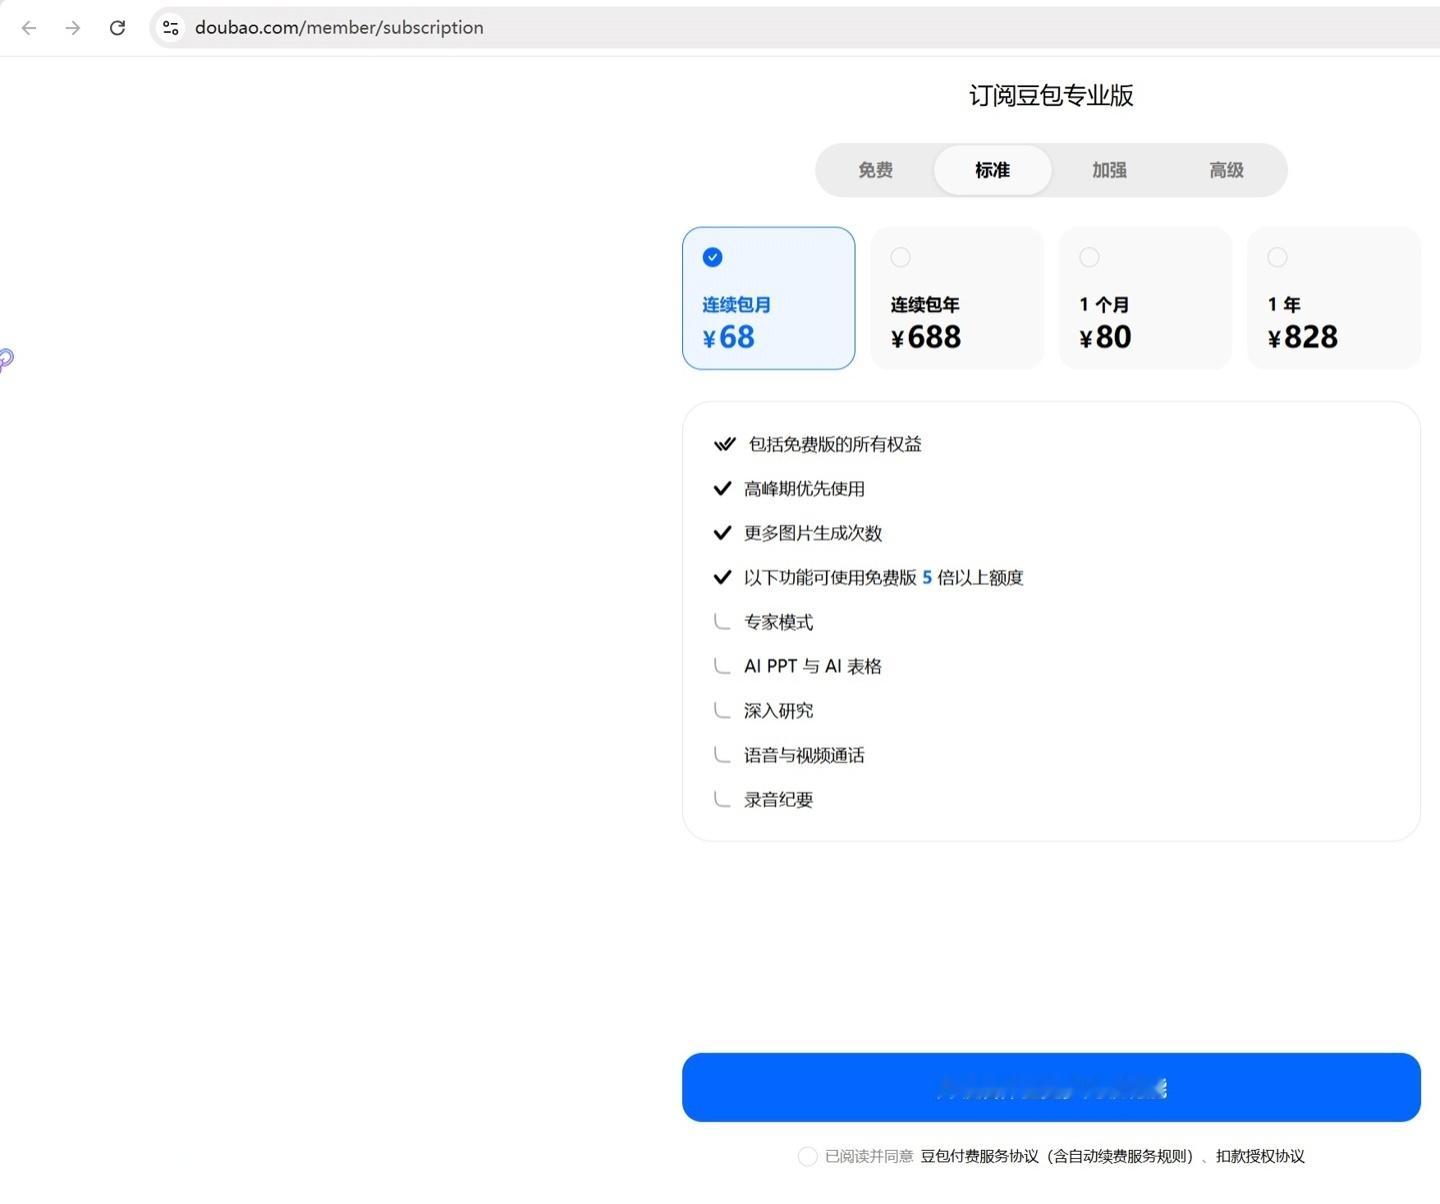This screenshot has height=1204, width=1440.
Task: Click the 更多图片生成次数 text
Action: coord(813,533)
